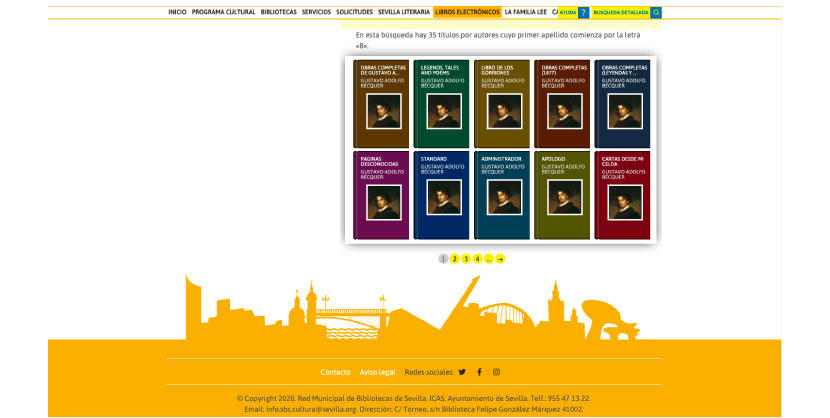830x418 pixels.
Task: Open the Apologo book cover
Action: click(x=562, y=195)
